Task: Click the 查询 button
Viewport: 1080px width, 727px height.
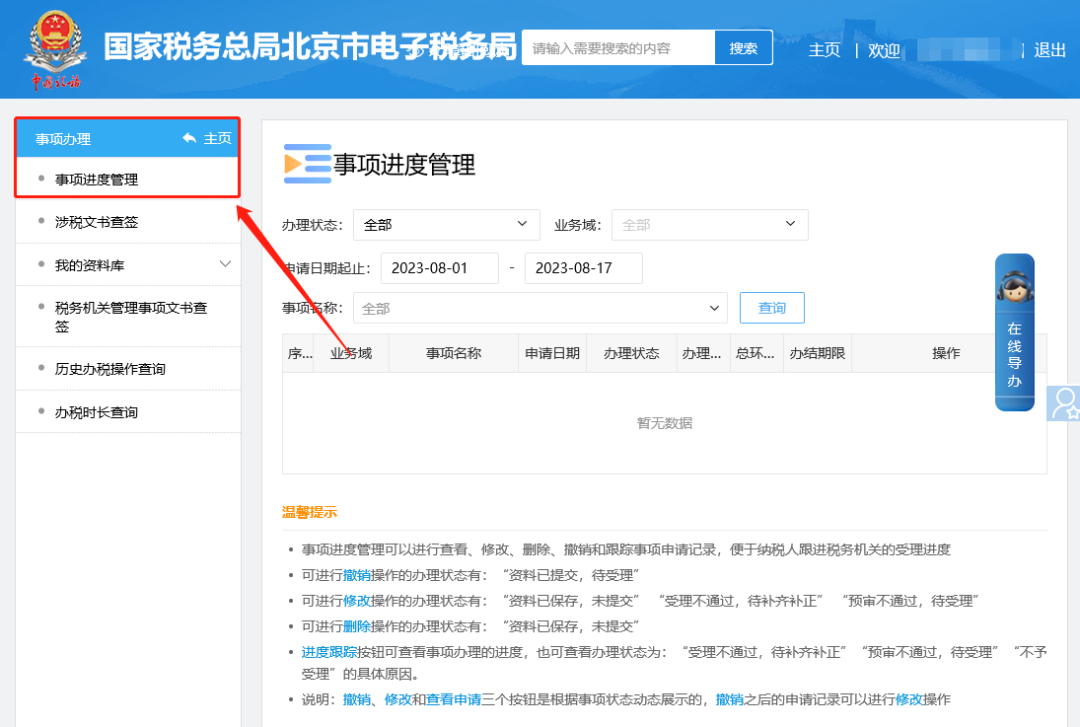Action: tap(772, 308)
